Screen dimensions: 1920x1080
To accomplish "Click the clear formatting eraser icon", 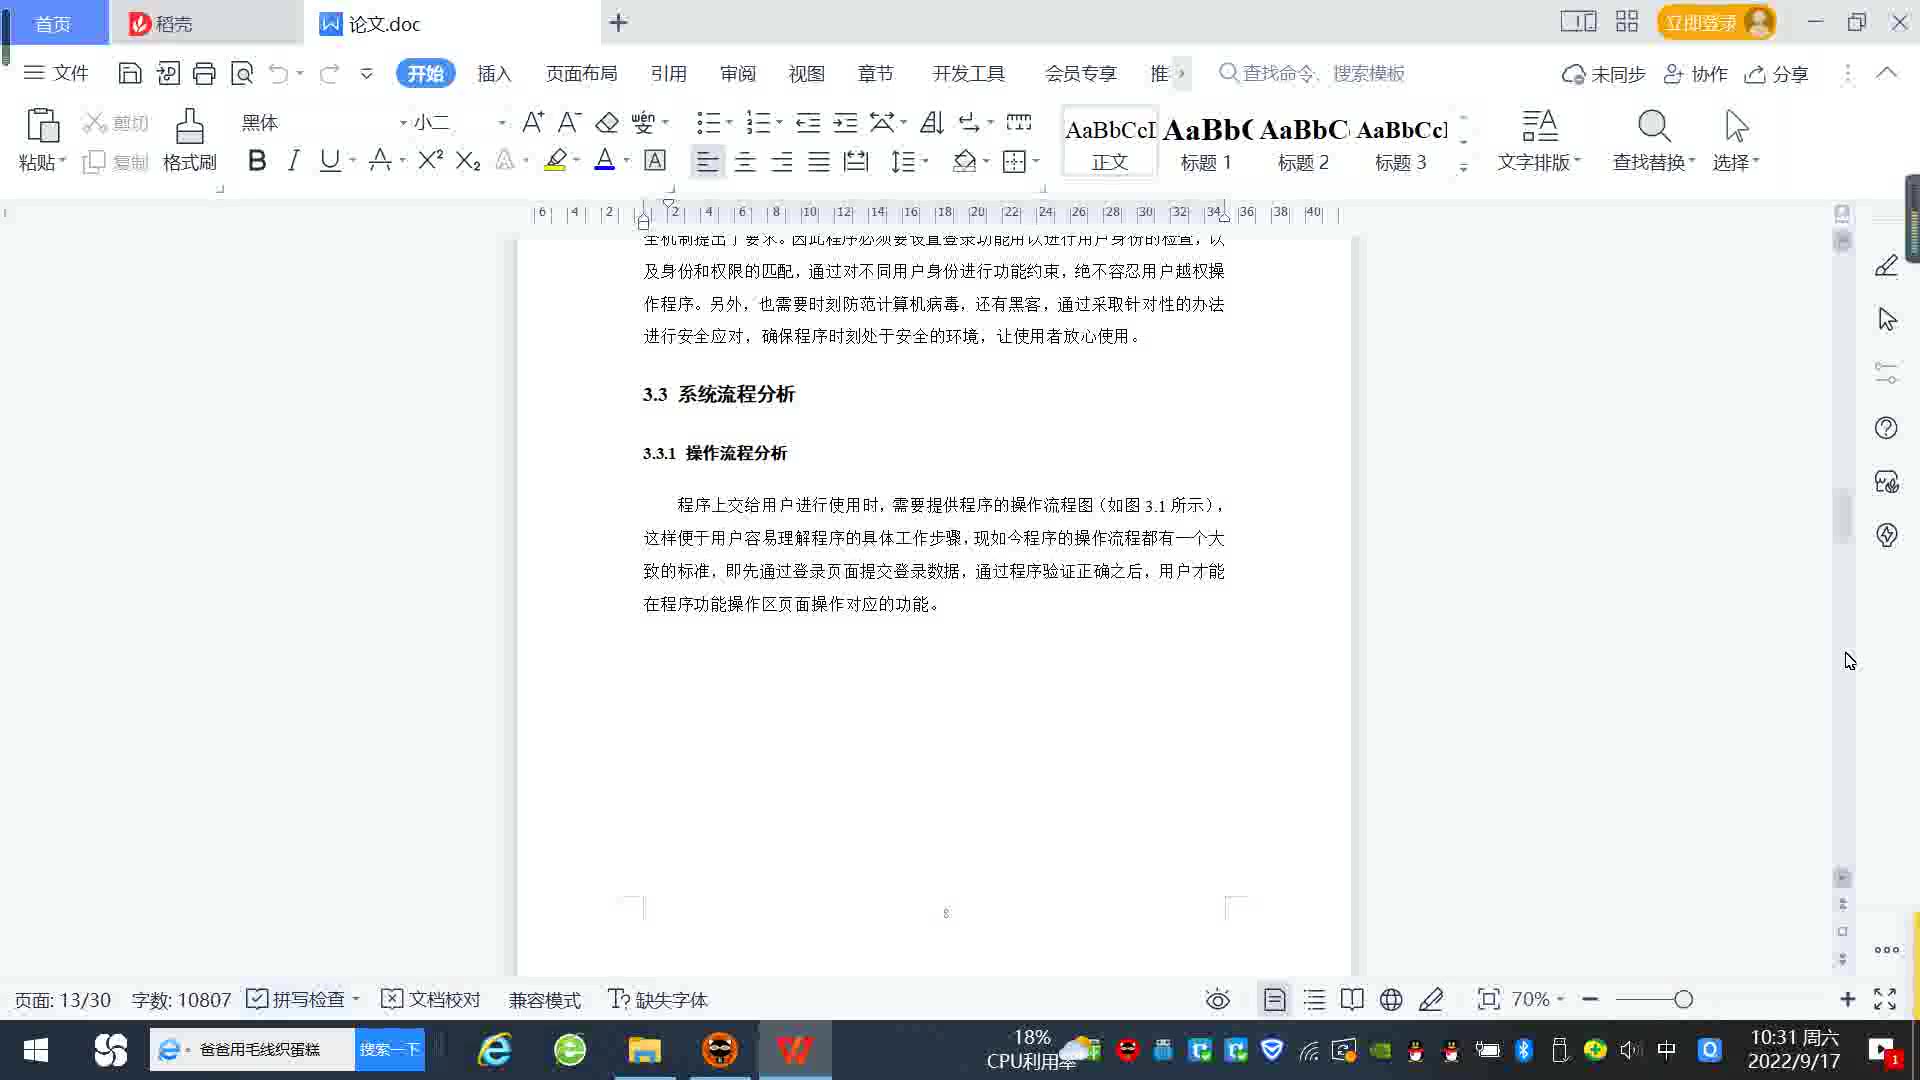I will tap(607, 123).
